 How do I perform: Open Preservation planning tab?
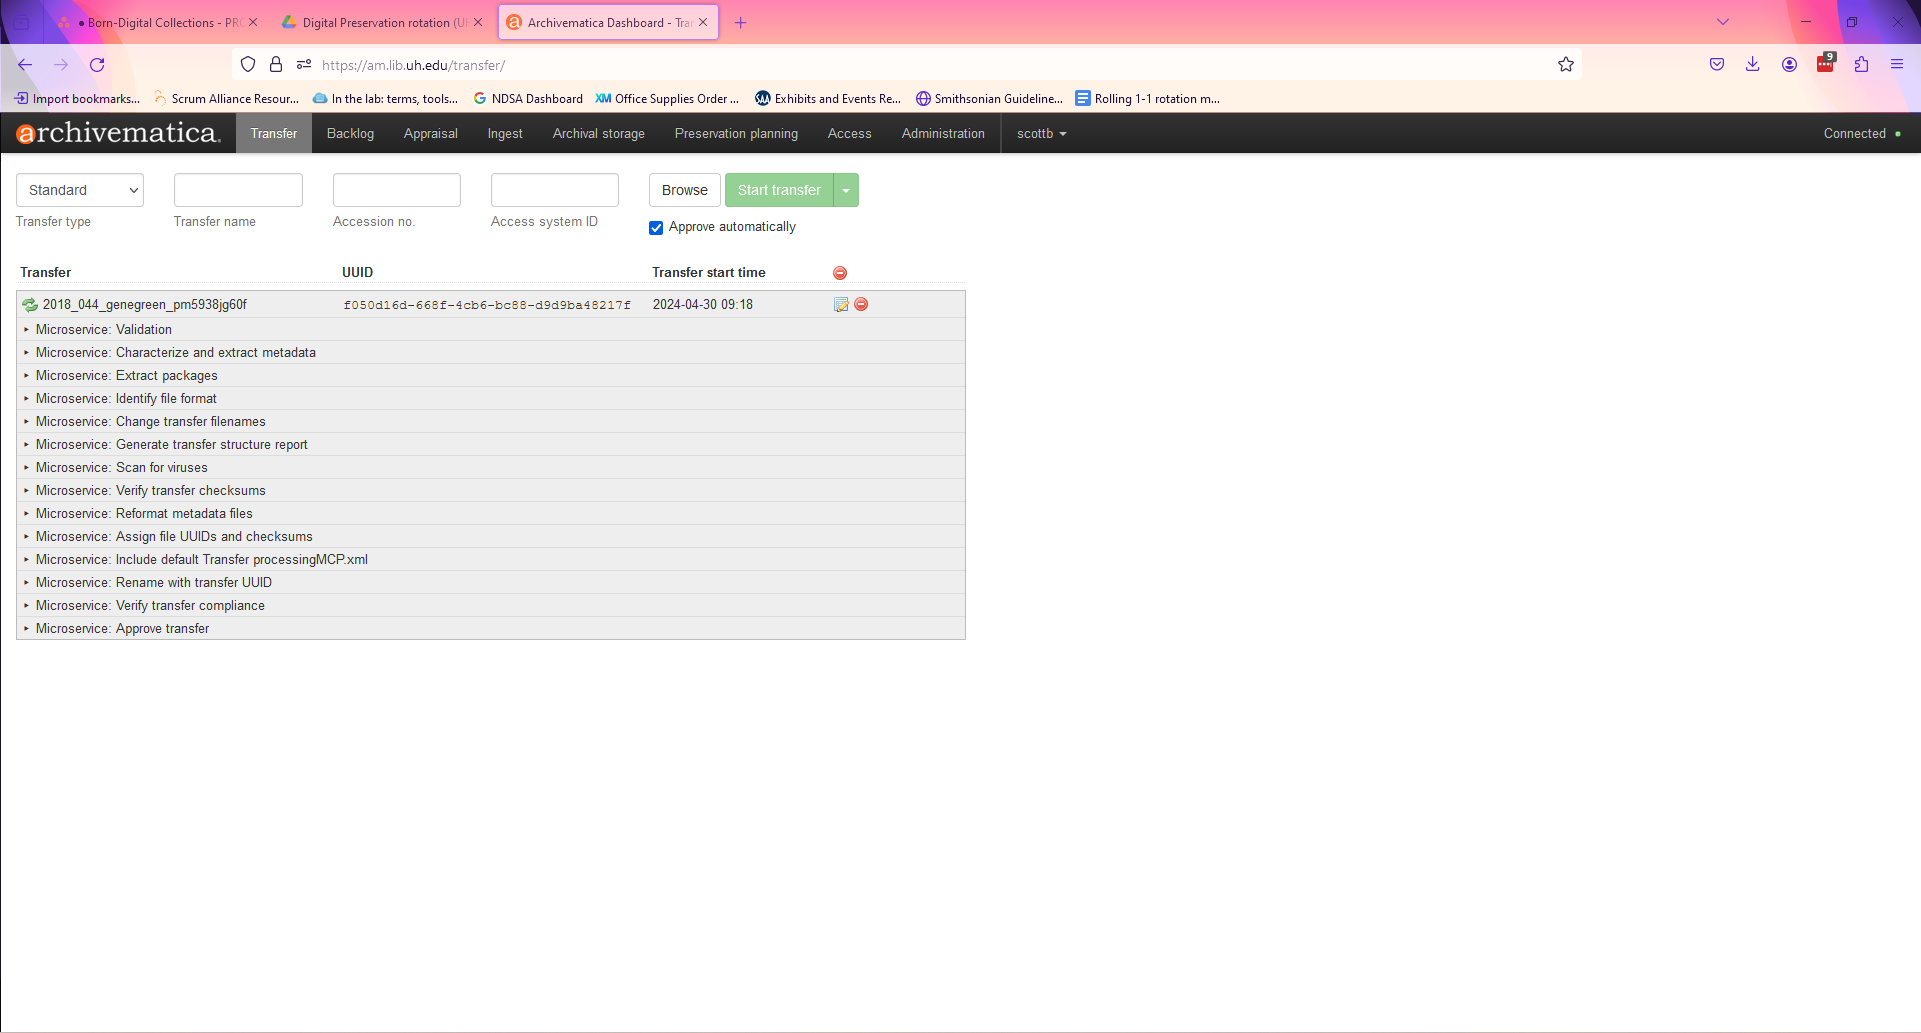pyautogui.click(x=736, y=133)
